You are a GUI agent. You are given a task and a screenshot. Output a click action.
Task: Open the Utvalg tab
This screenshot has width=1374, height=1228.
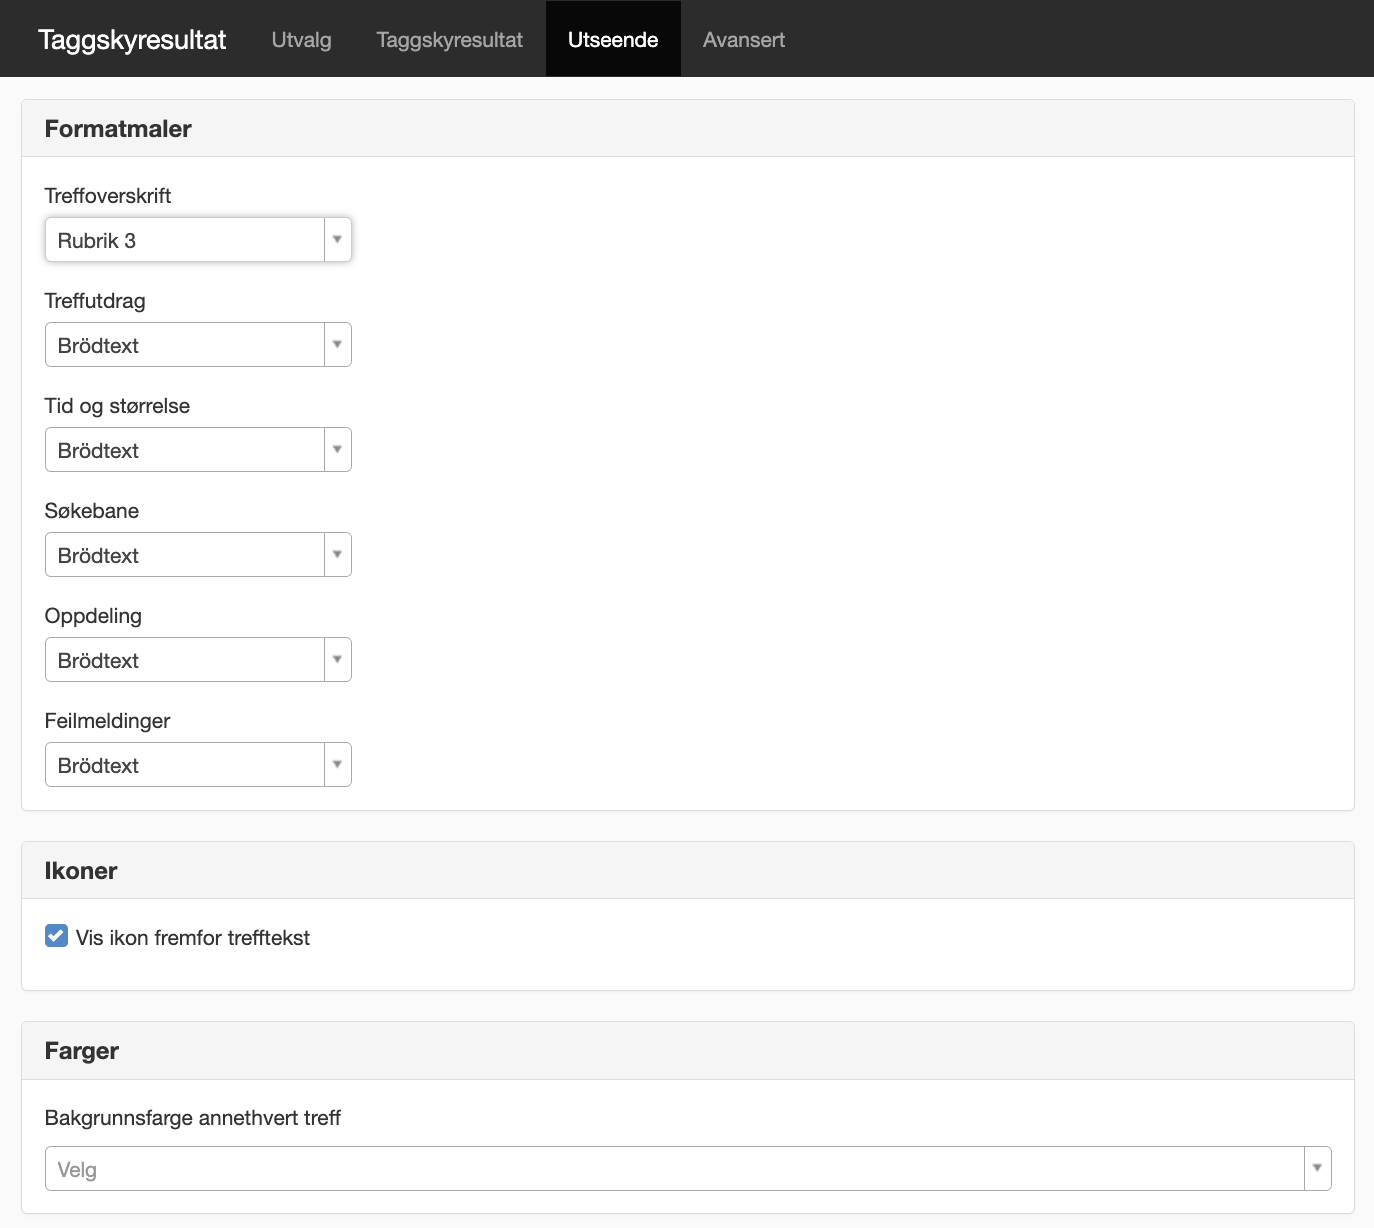coord(301,40)
